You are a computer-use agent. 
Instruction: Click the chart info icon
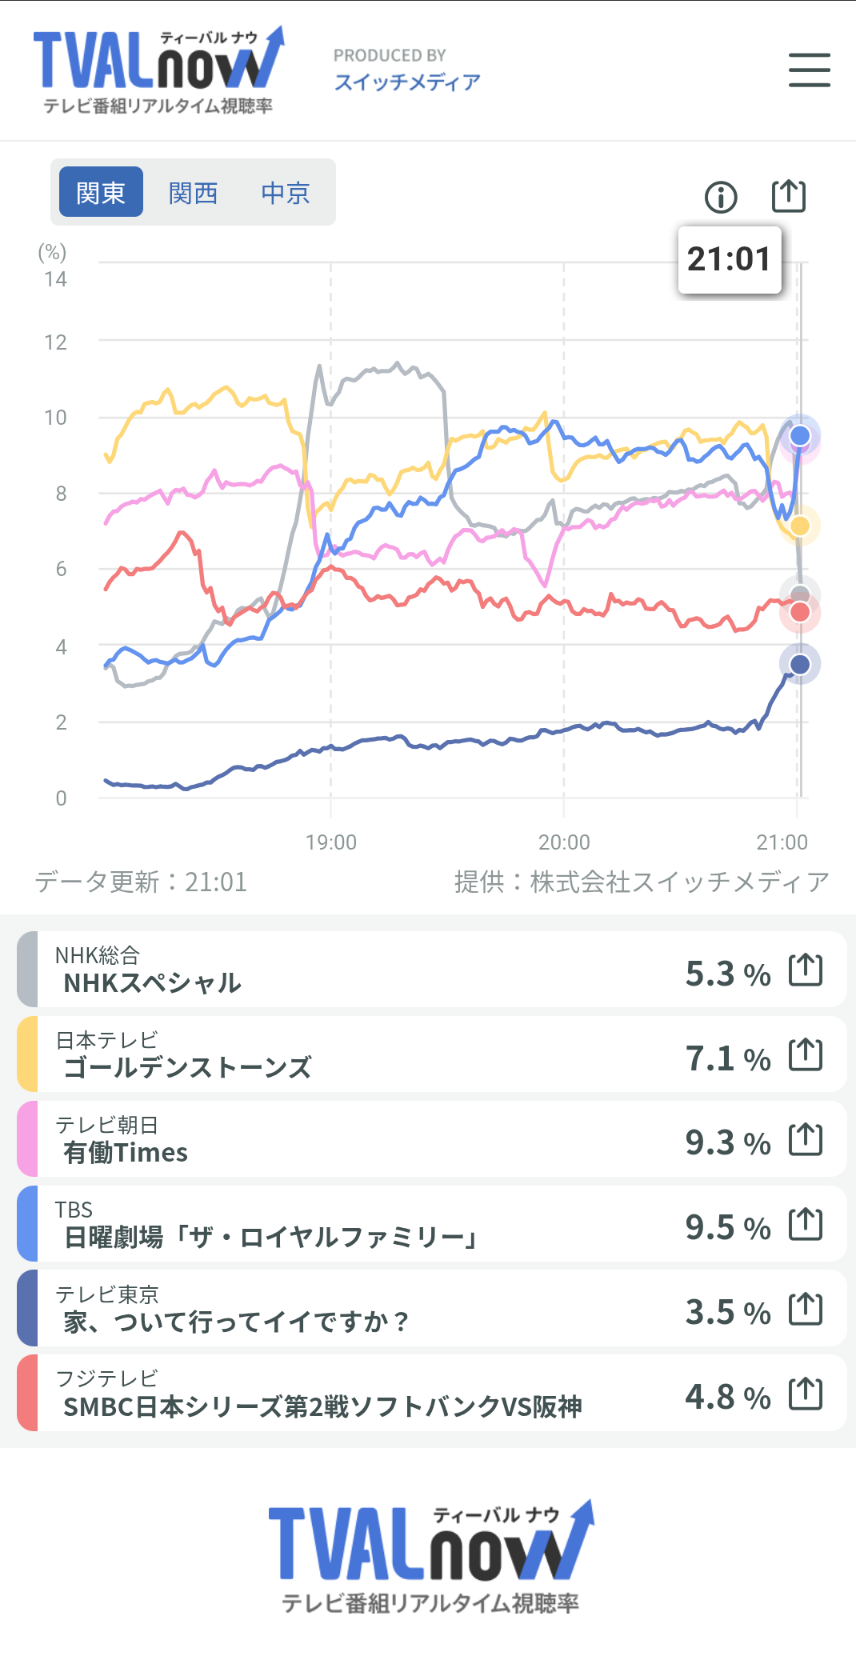pos(721,197)
